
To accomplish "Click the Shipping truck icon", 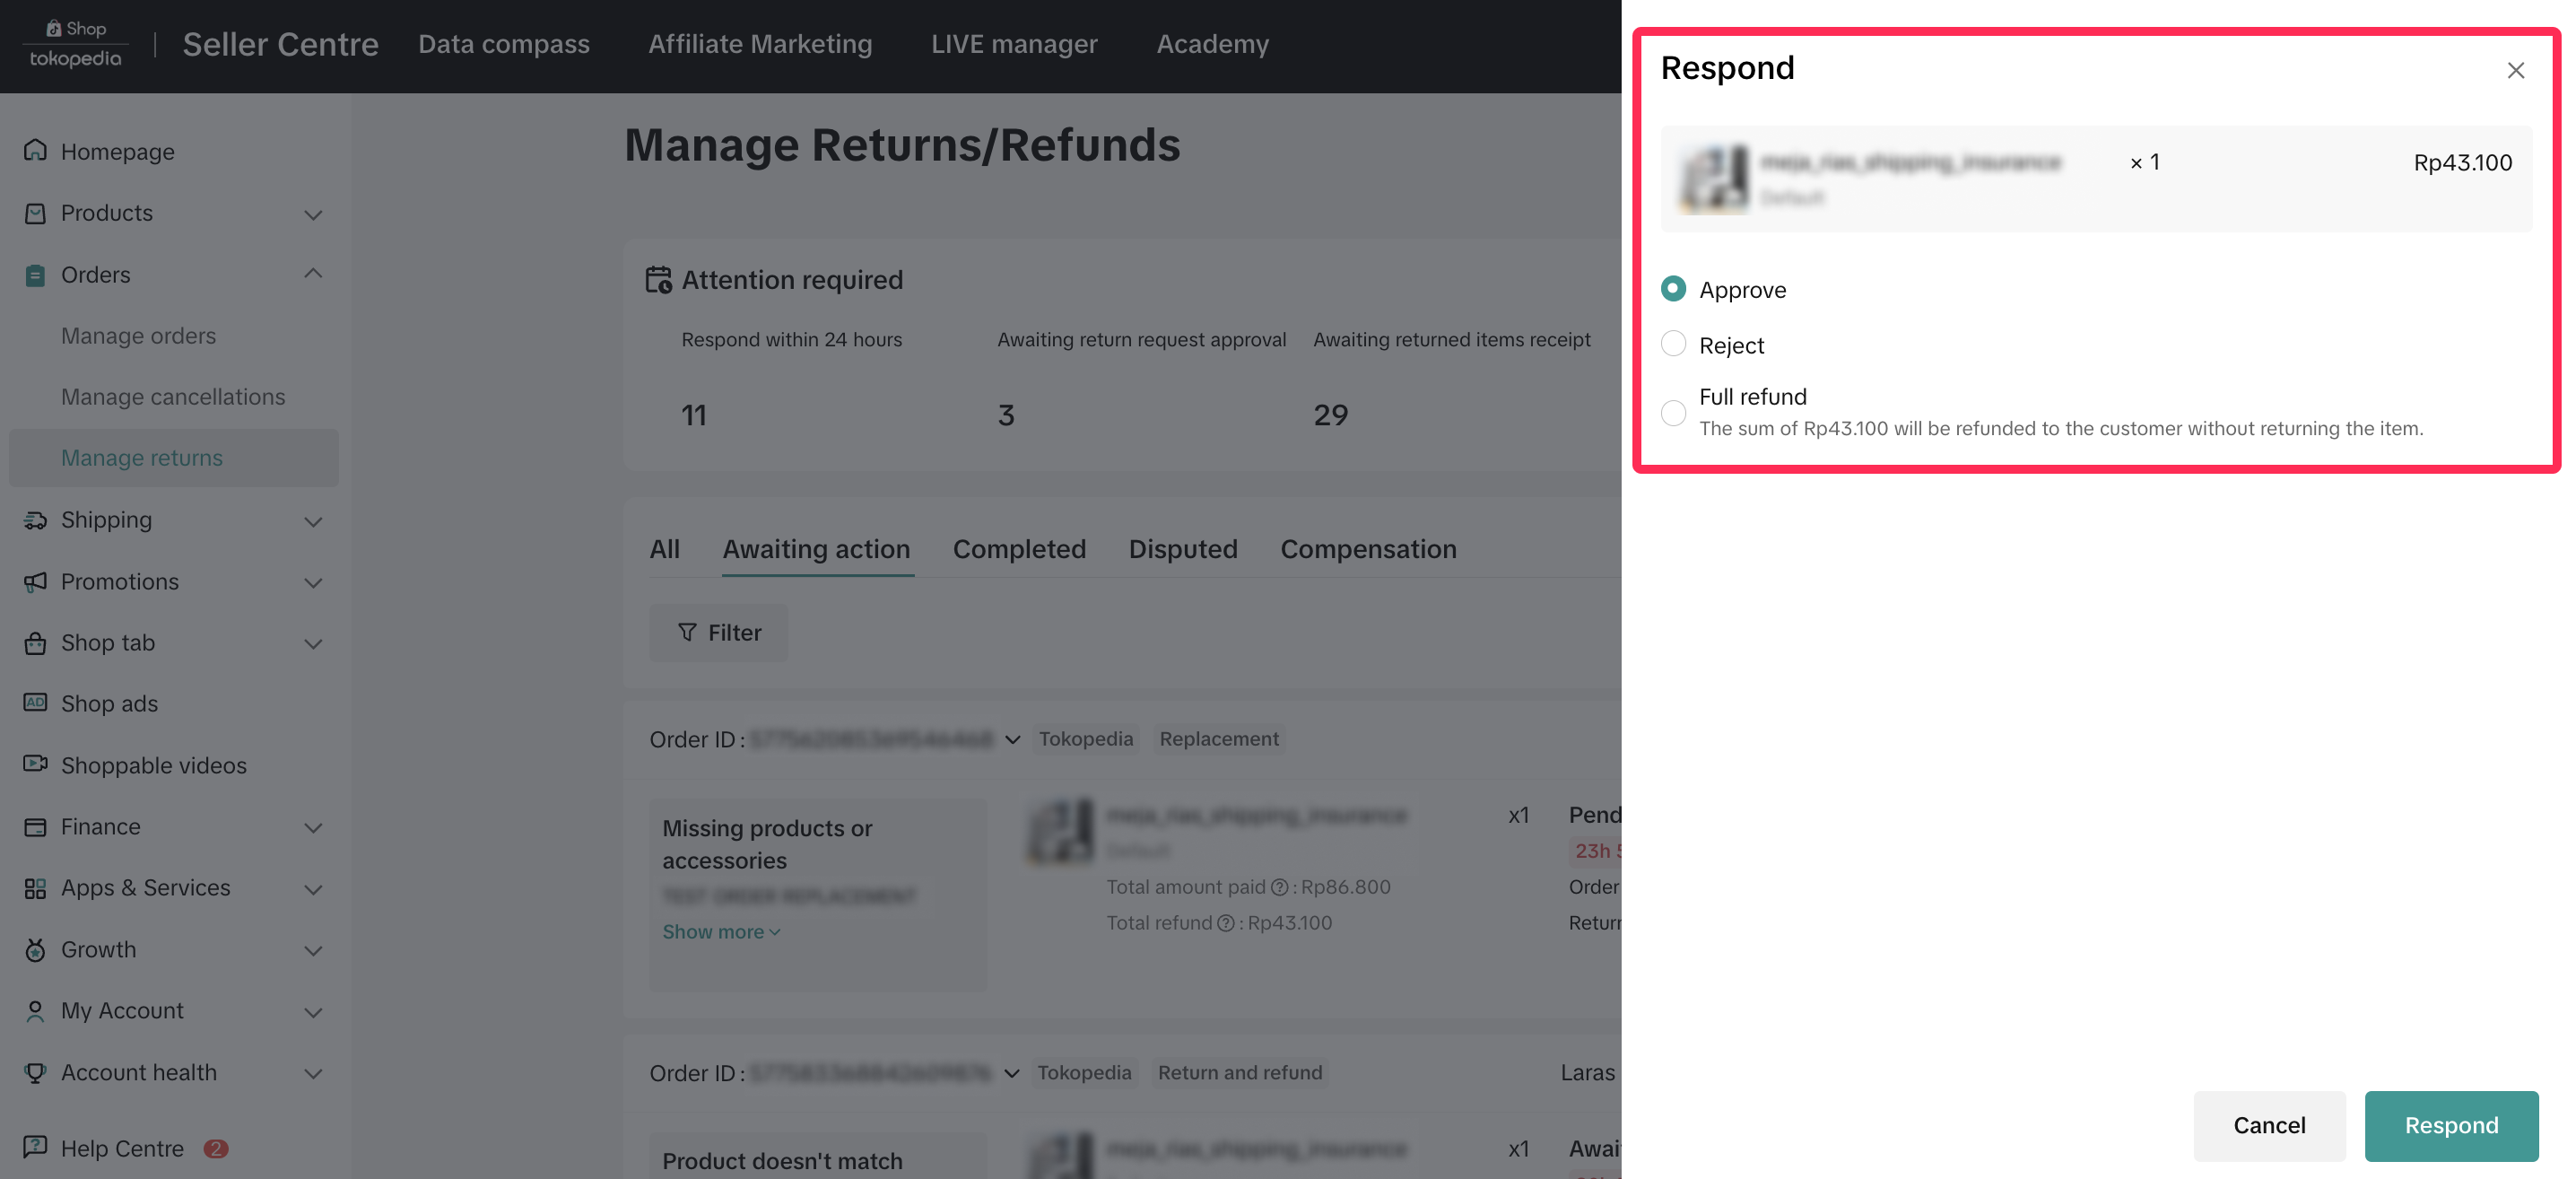I will 35,520.
